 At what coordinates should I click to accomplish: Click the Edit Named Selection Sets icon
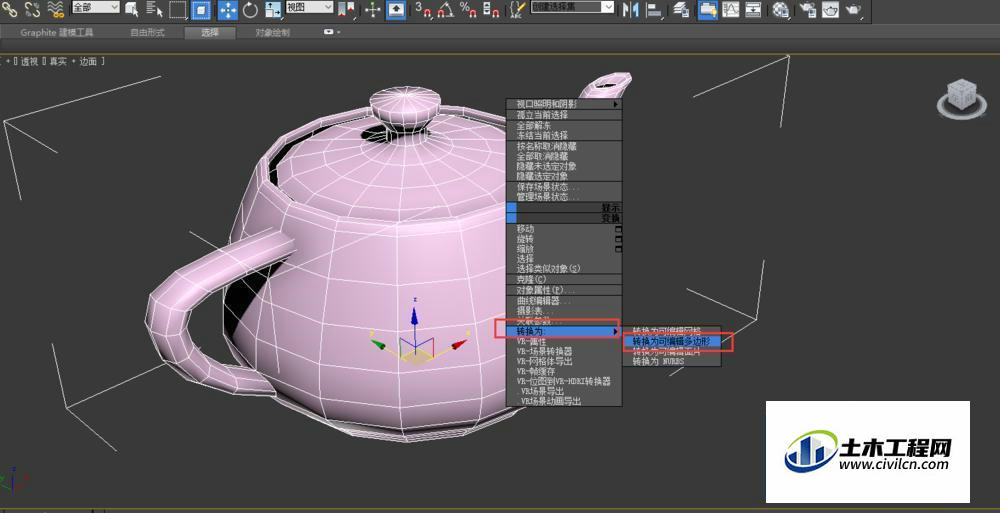pyautogui.click(x=518, y=9)
